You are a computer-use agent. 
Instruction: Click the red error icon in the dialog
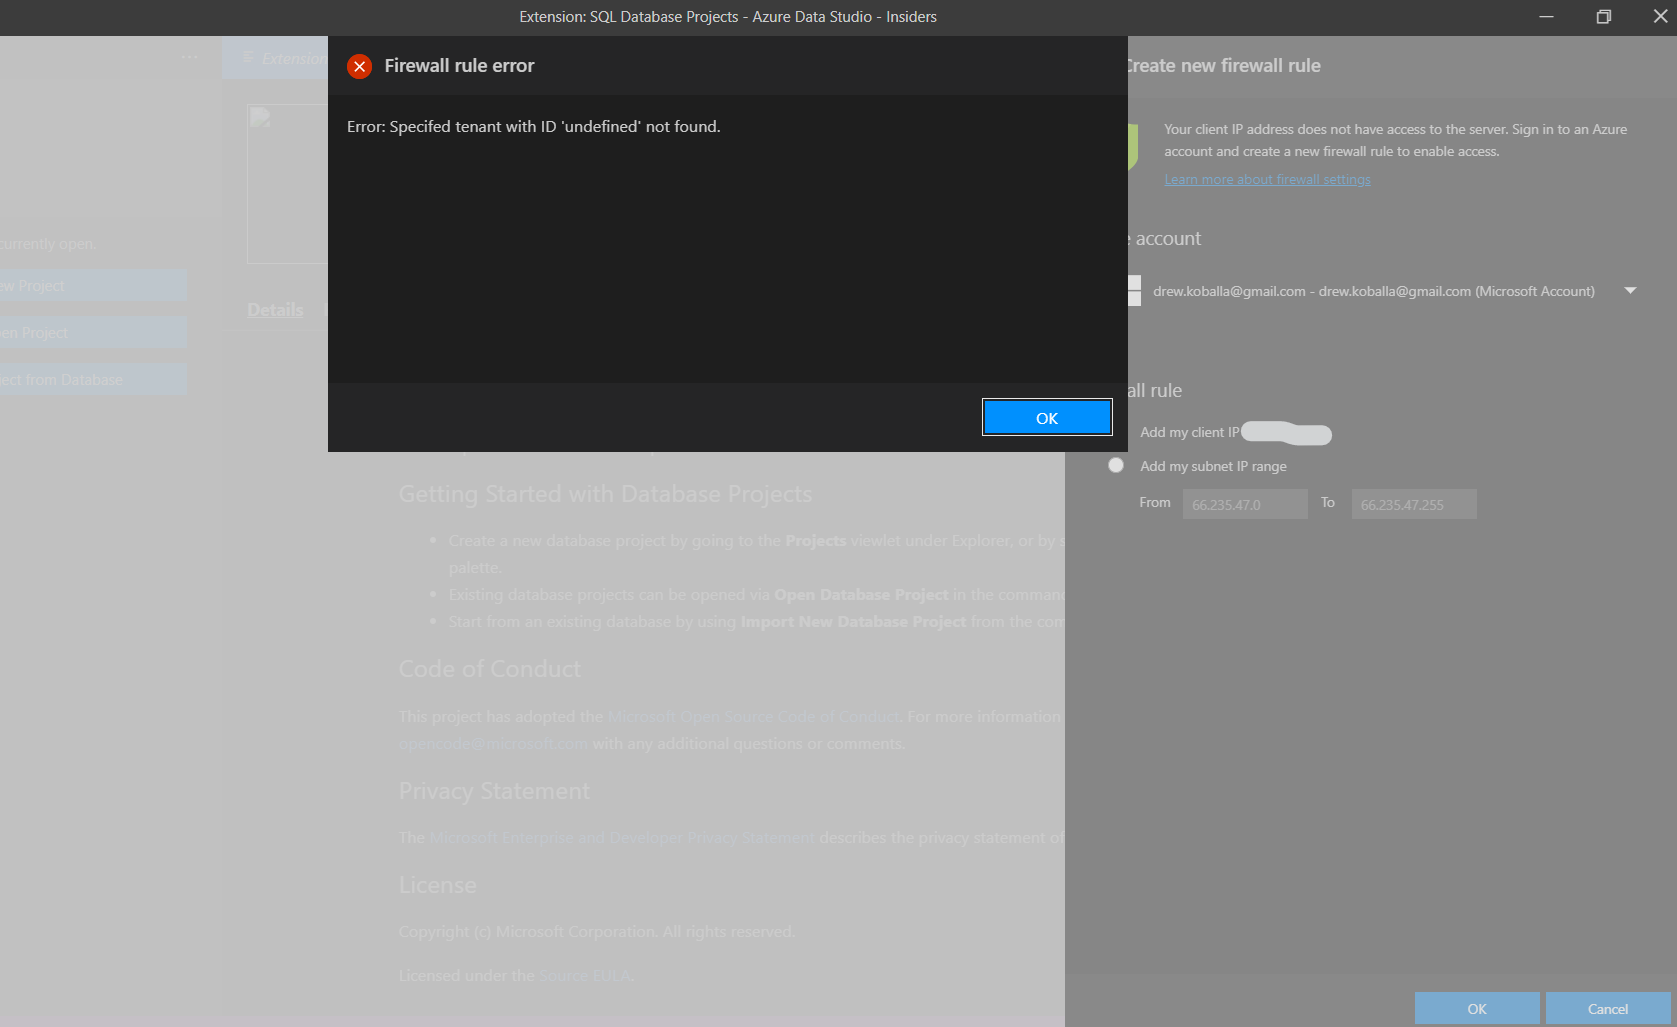pyautogui.click(x=360, y=66)
